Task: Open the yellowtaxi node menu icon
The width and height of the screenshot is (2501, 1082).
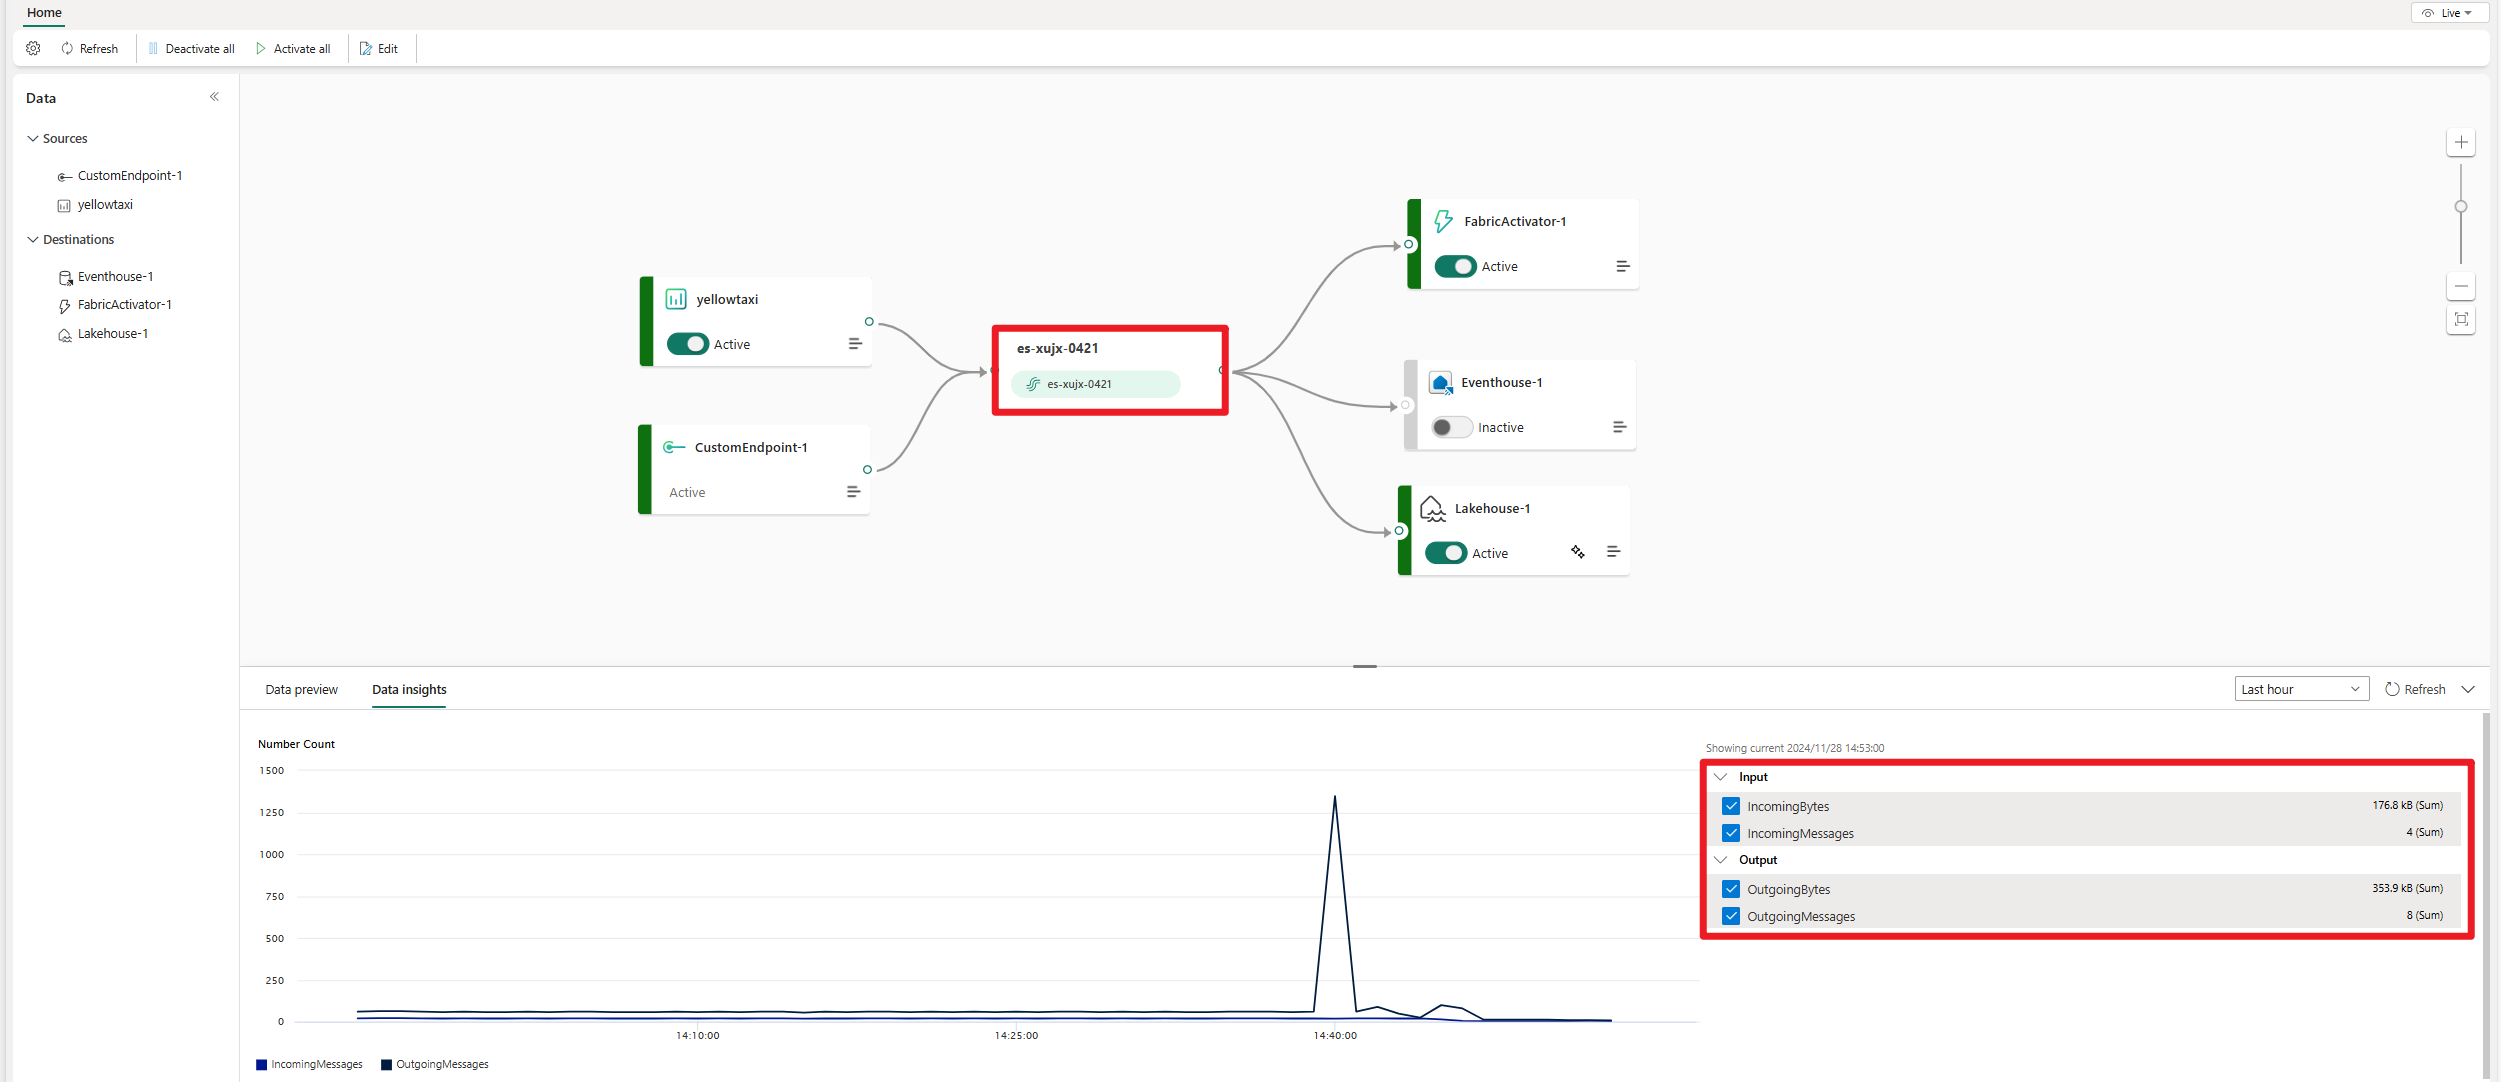Action: (x=855, y=344)
